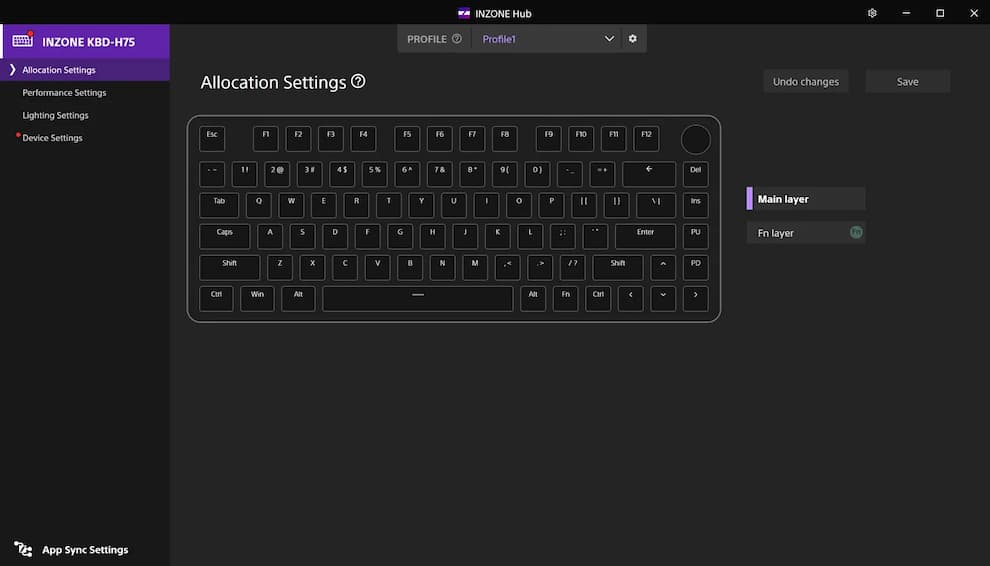Go to Lighting Settings
Viewport: 990px width, 566px height.
(55, 116)
